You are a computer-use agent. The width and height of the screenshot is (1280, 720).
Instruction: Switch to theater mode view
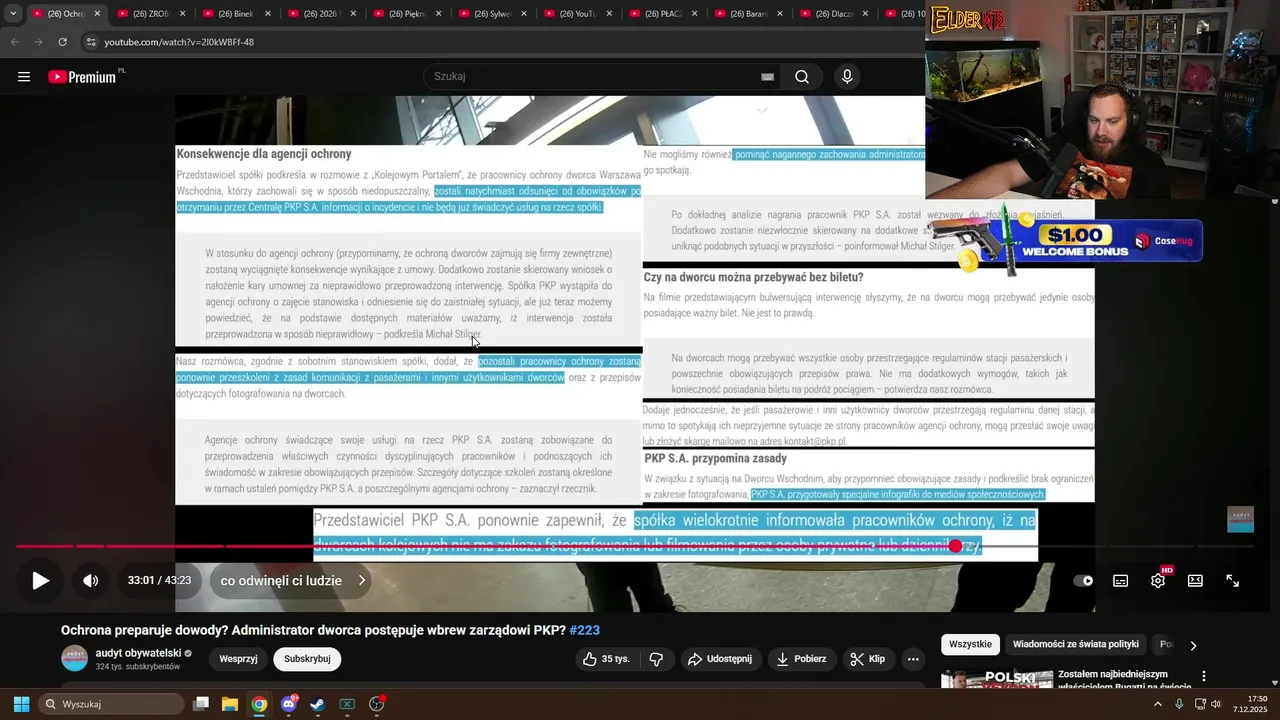click(1195, 581)
